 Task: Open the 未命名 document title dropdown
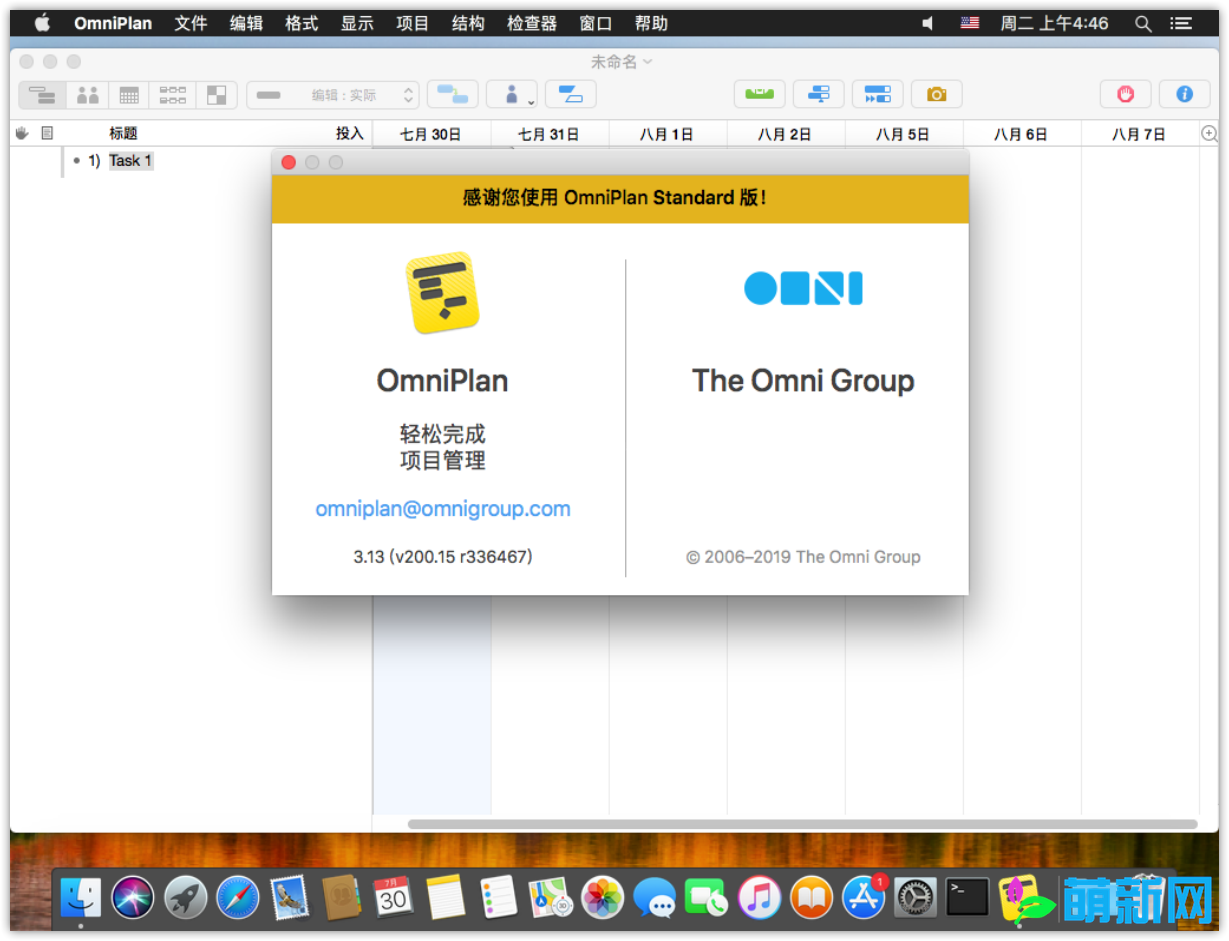tap(621, 62)
